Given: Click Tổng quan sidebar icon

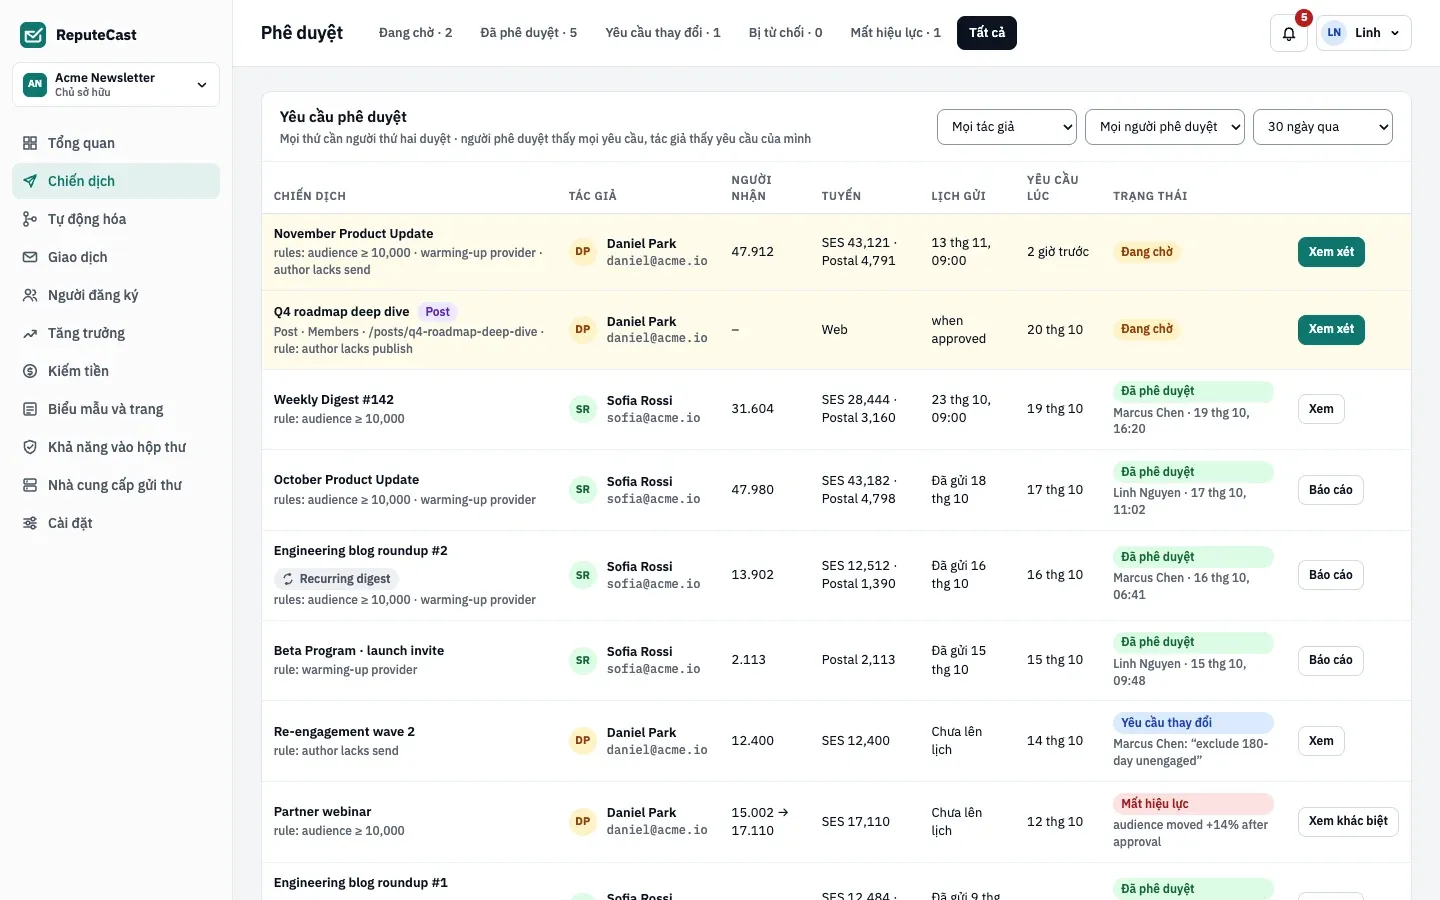Looking at the screenshot, I should [30, 143].
